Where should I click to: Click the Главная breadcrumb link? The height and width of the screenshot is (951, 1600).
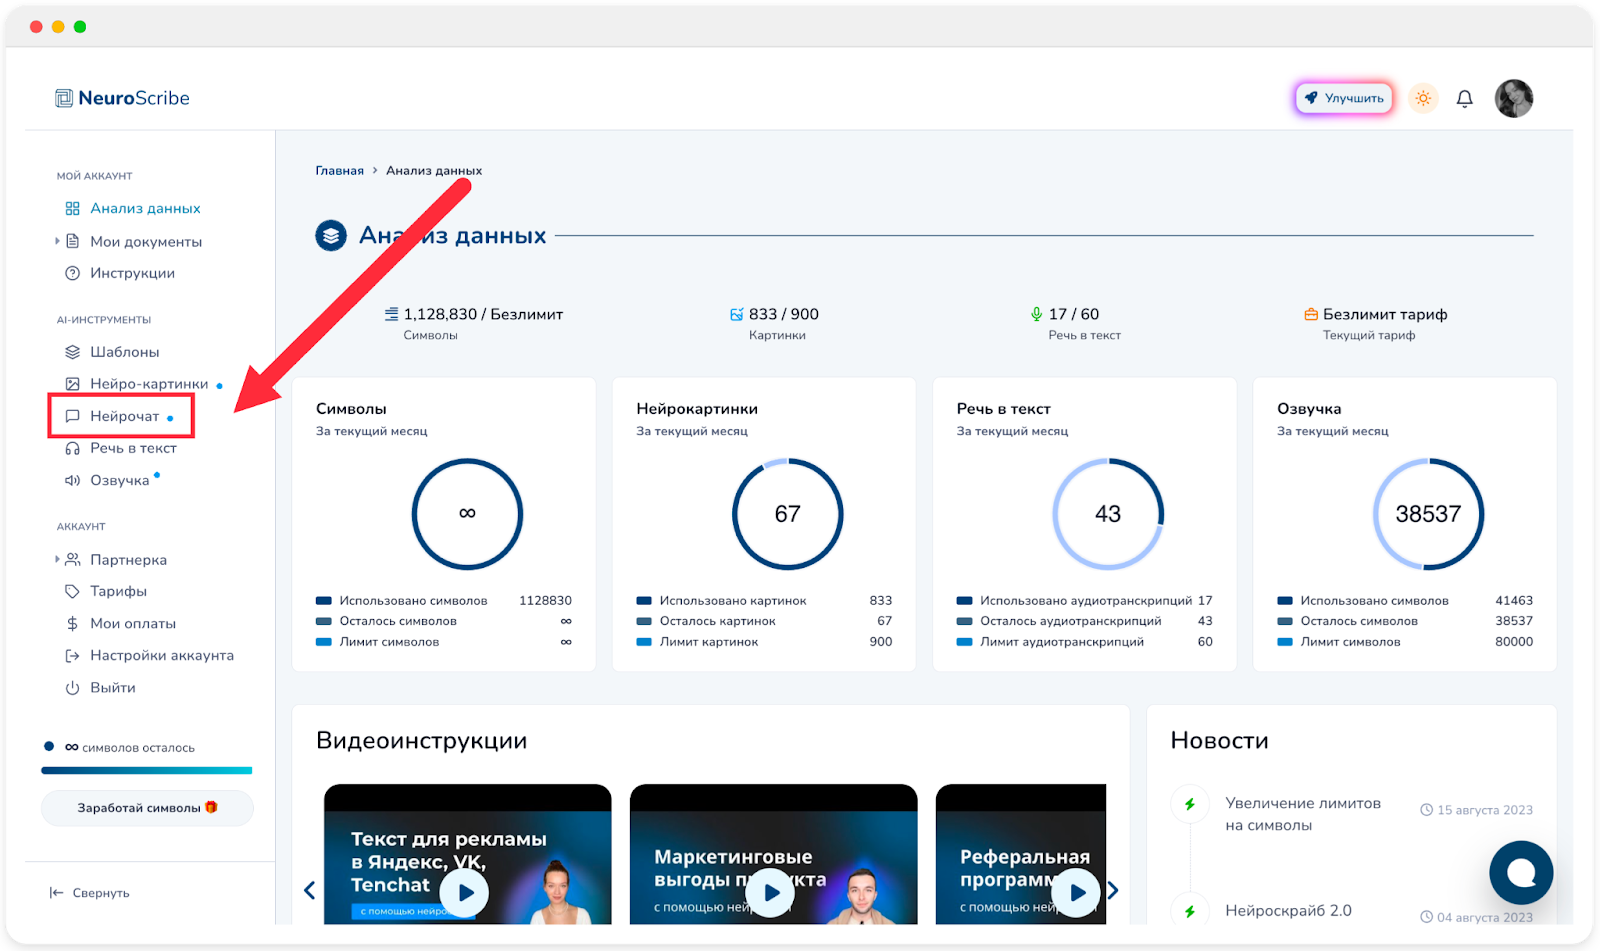click(x=340, y=171)
